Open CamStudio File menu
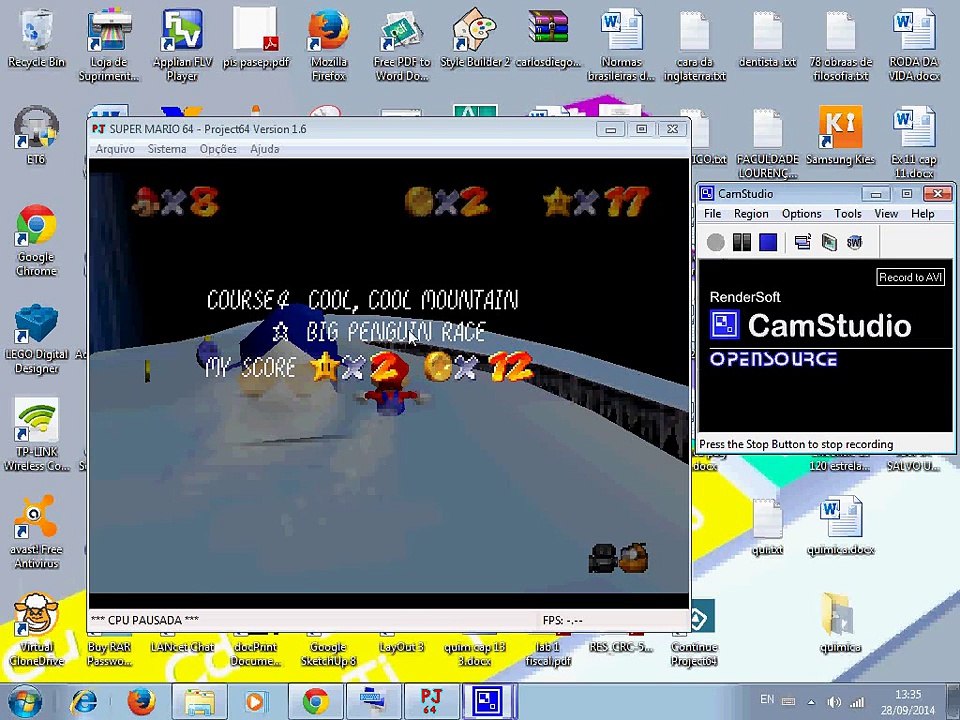This screenshot has width=960, height=720. (712, 214)
